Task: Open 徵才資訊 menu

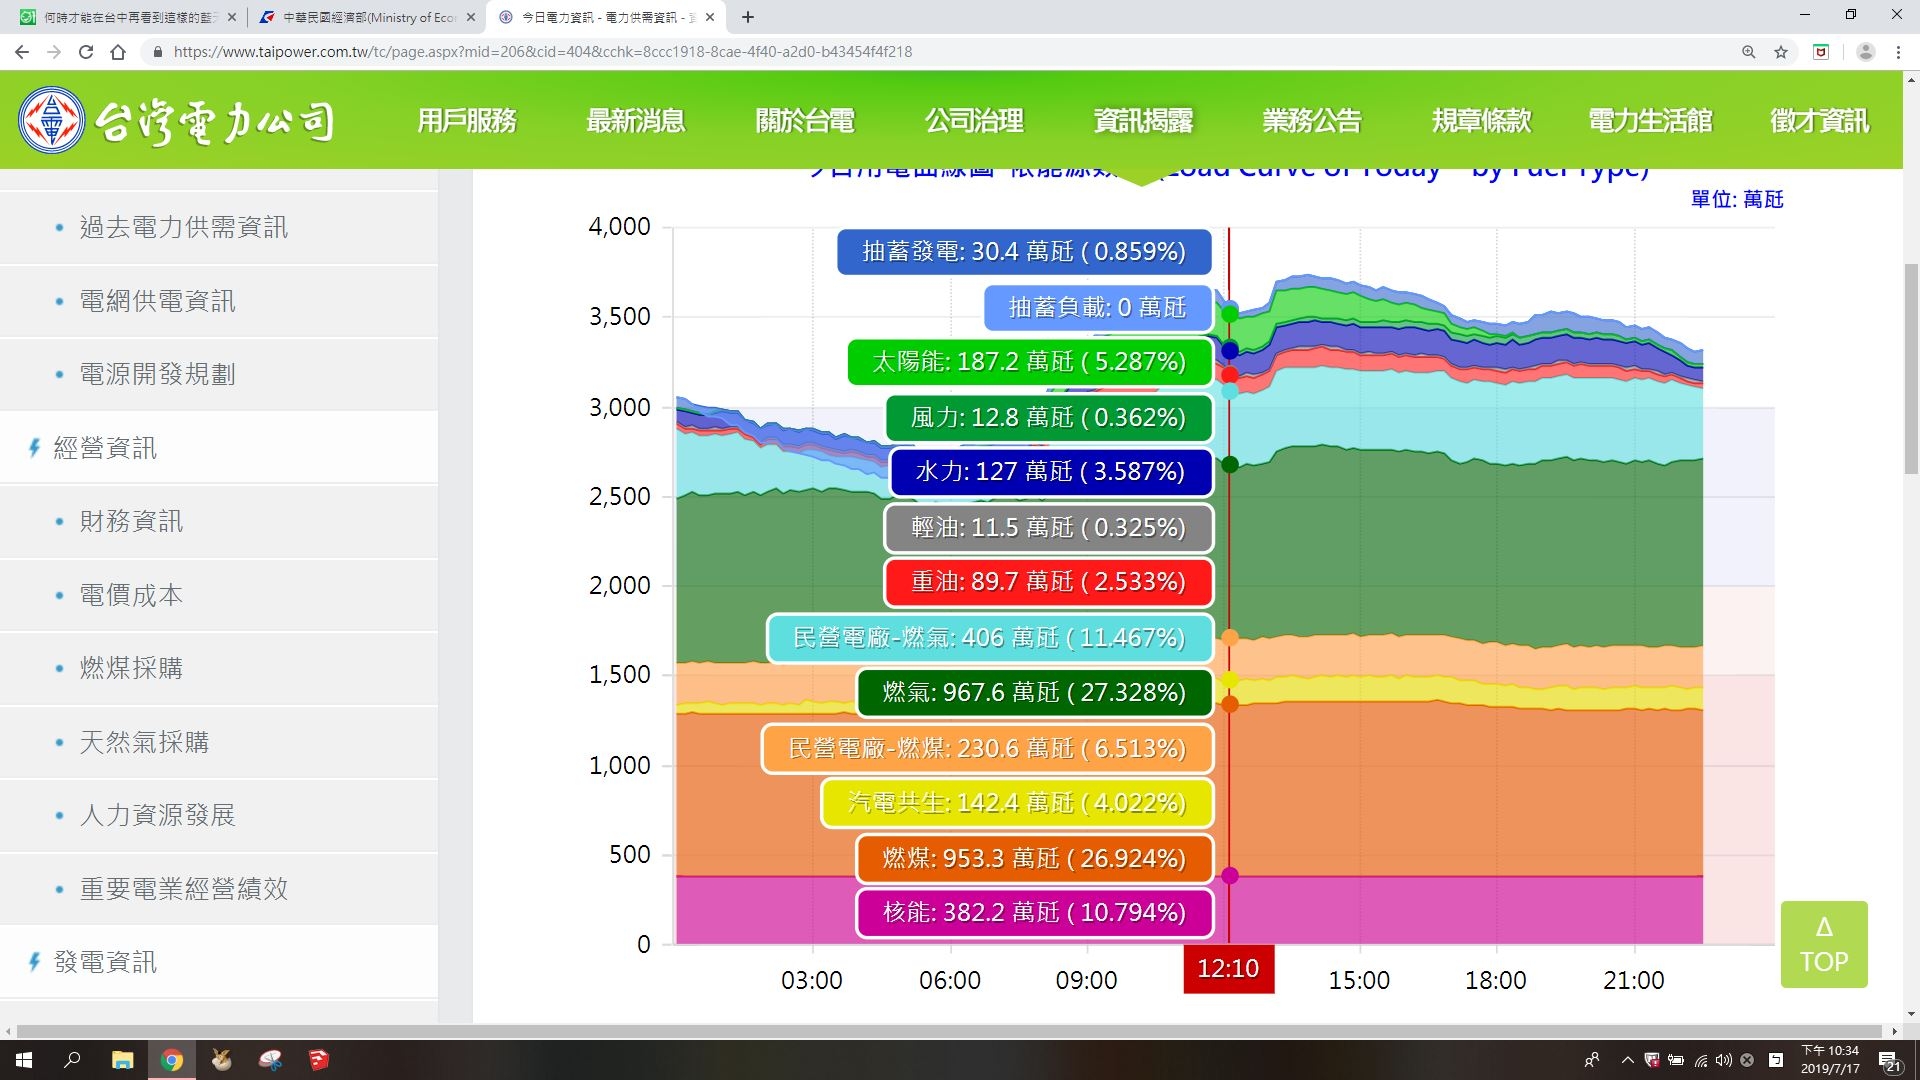Action: click(x=1819, y=121)
